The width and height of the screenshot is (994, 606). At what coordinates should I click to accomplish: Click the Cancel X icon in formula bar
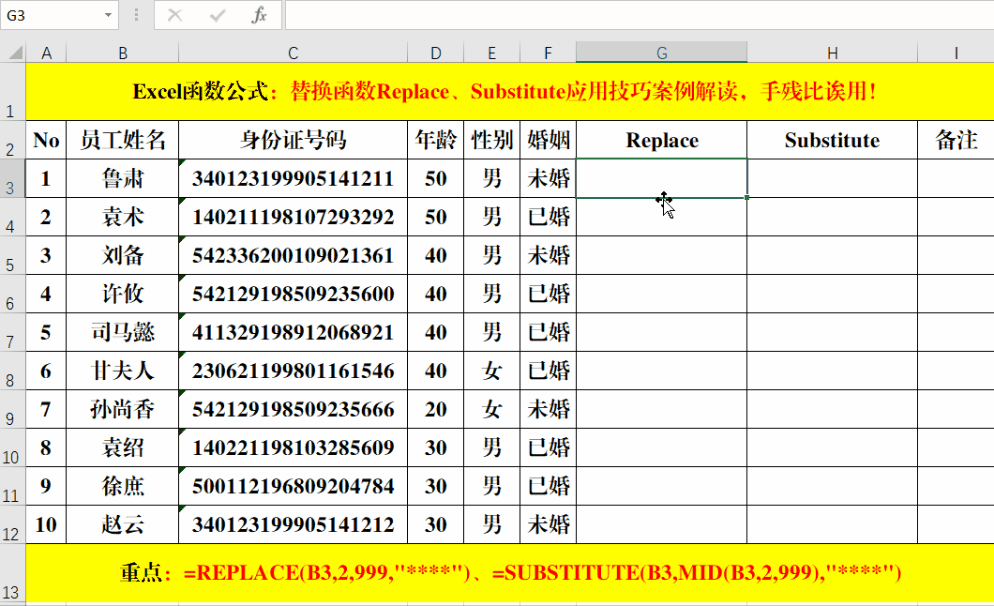[x=175, y=15]
